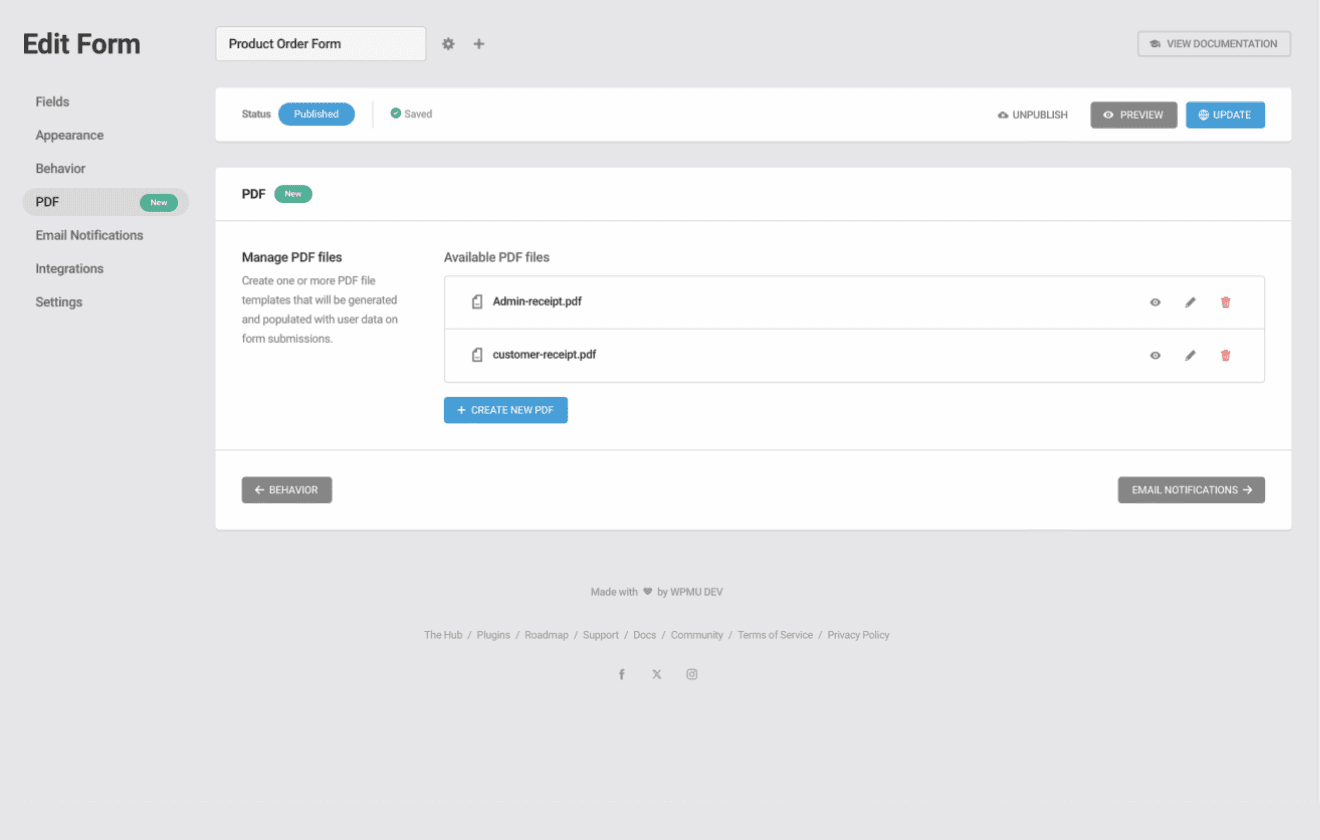The width and height of the screenshot is (1320, 840).
Task: Preview Admin-receipt.pdf using the eye icon
Action: [1155, 301]
